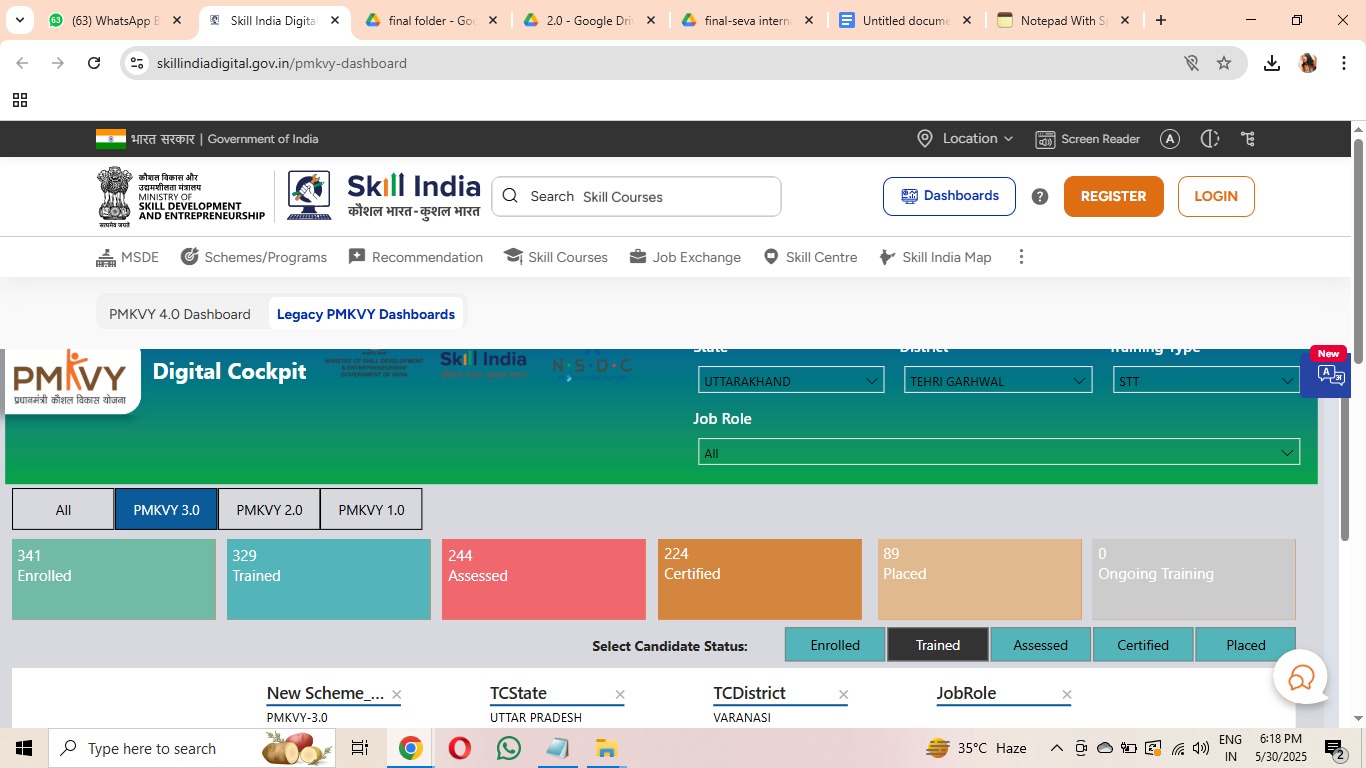This screenshot has width=1366, height=768.
Task: Switch to PMKVY 4.0 Dashboard tab
Action: 180,314
